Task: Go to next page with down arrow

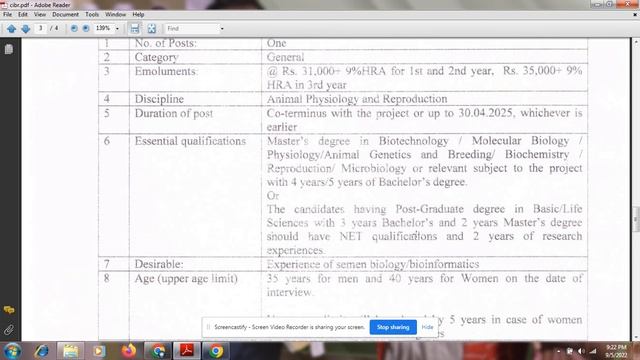Action: point(26,29)
